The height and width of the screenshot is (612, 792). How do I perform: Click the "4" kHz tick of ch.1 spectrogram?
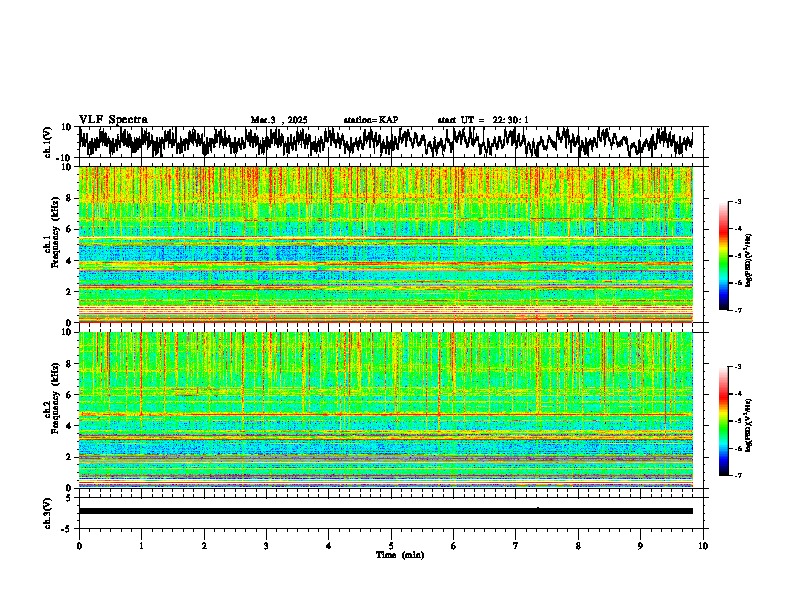tap(70, 261)
